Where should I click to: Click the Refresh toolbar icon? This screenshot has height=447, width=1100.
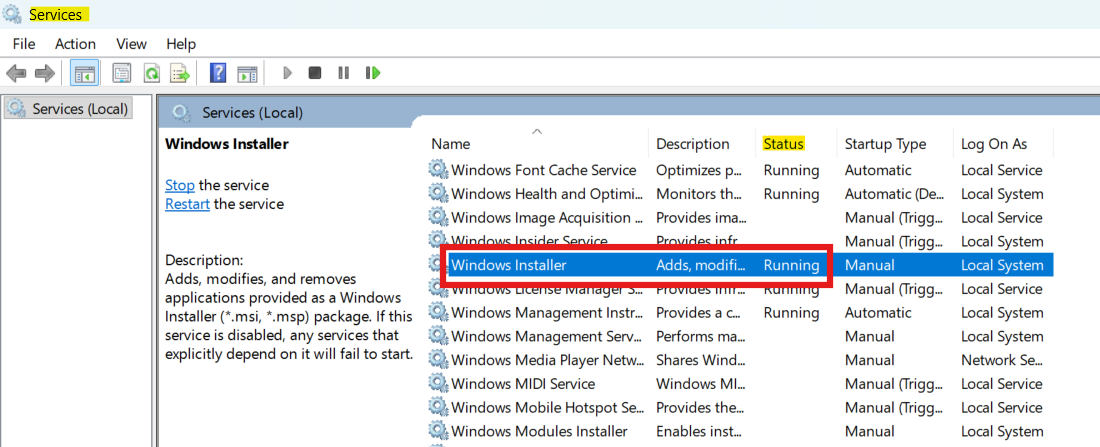click(151, 73)
